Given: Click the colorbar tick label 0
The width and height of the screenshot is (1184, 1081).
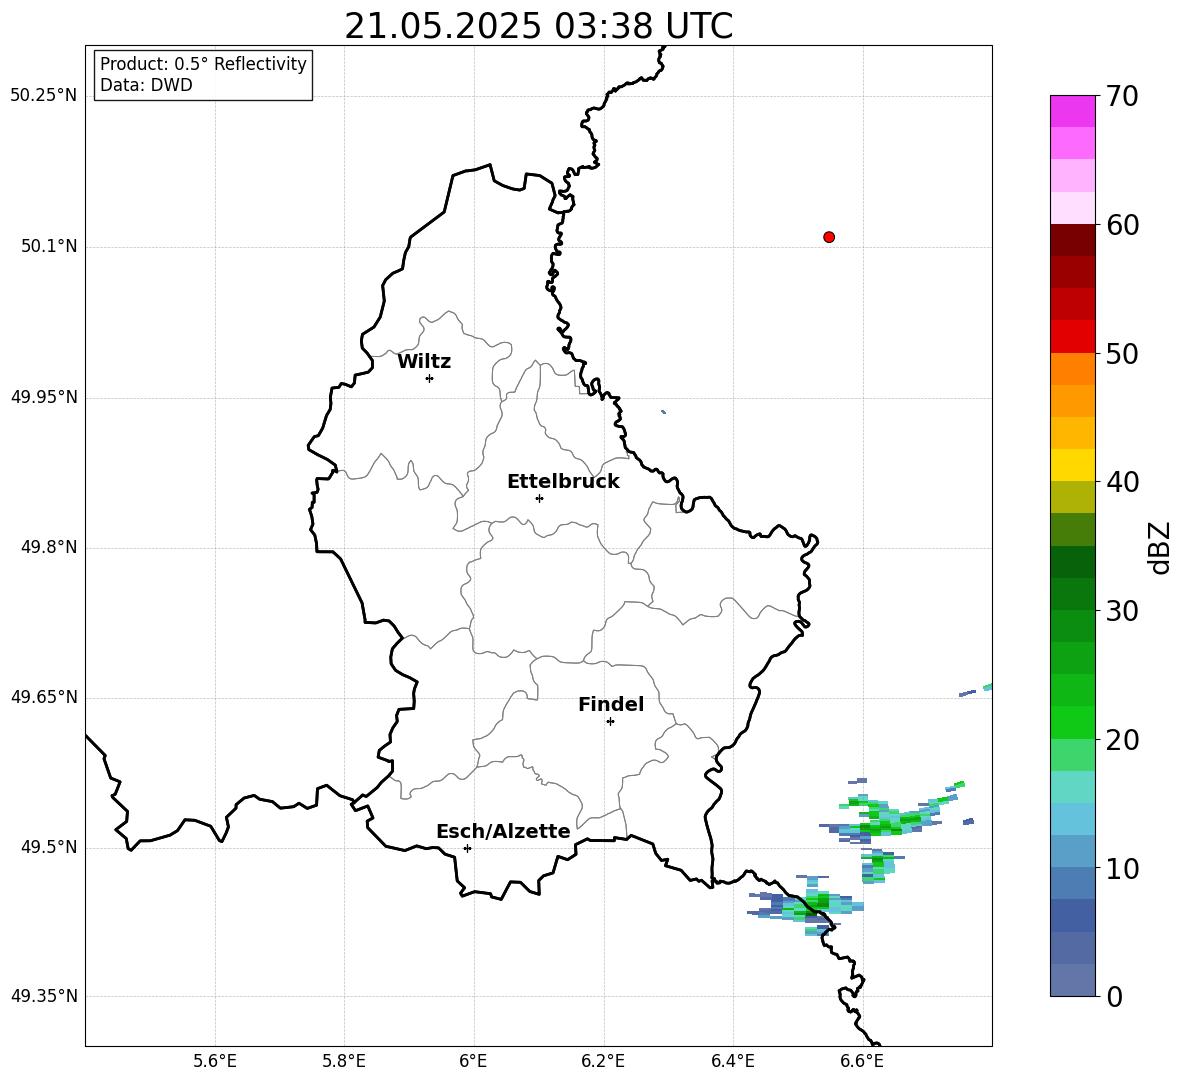Looking at the screenshot, I should (x=1114, y=996).
